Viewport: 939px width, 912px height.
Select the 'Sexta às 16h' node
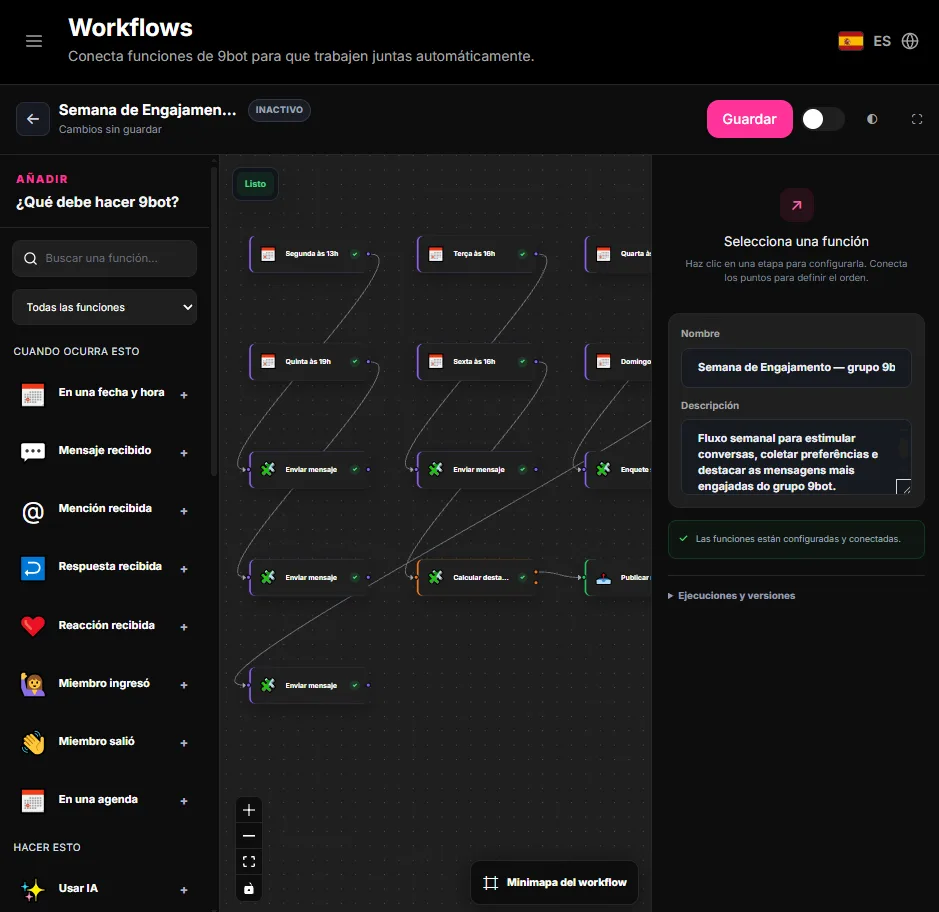pos(477,362)
